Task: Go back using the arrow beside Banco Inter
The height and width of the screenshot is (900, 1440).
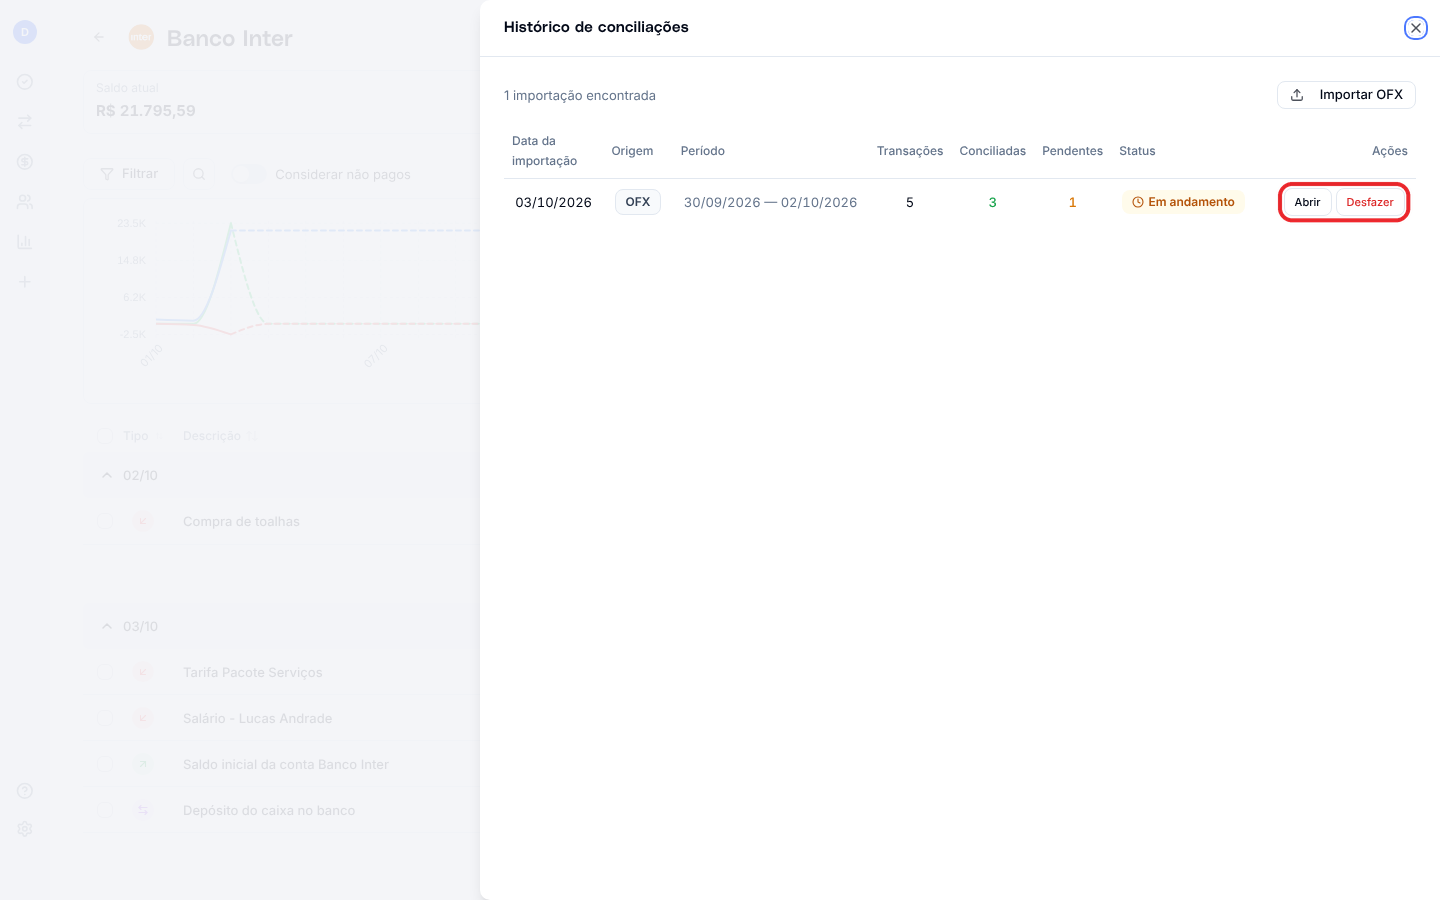Action: pos(99,38)
